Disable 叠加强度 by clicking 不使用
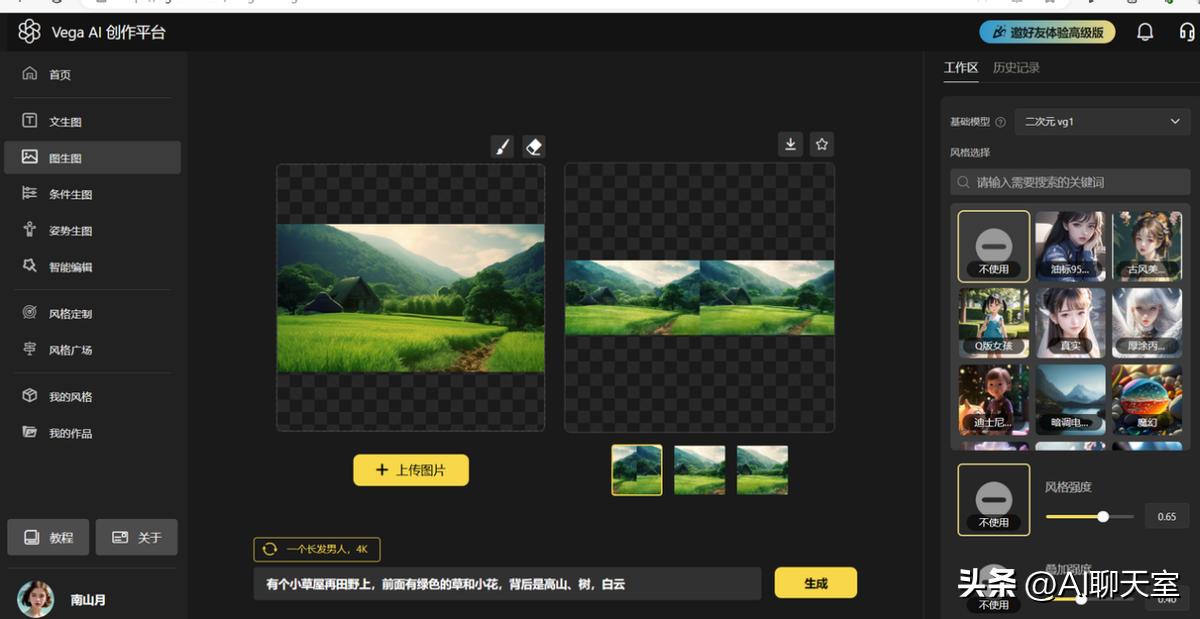 point(993,597)
